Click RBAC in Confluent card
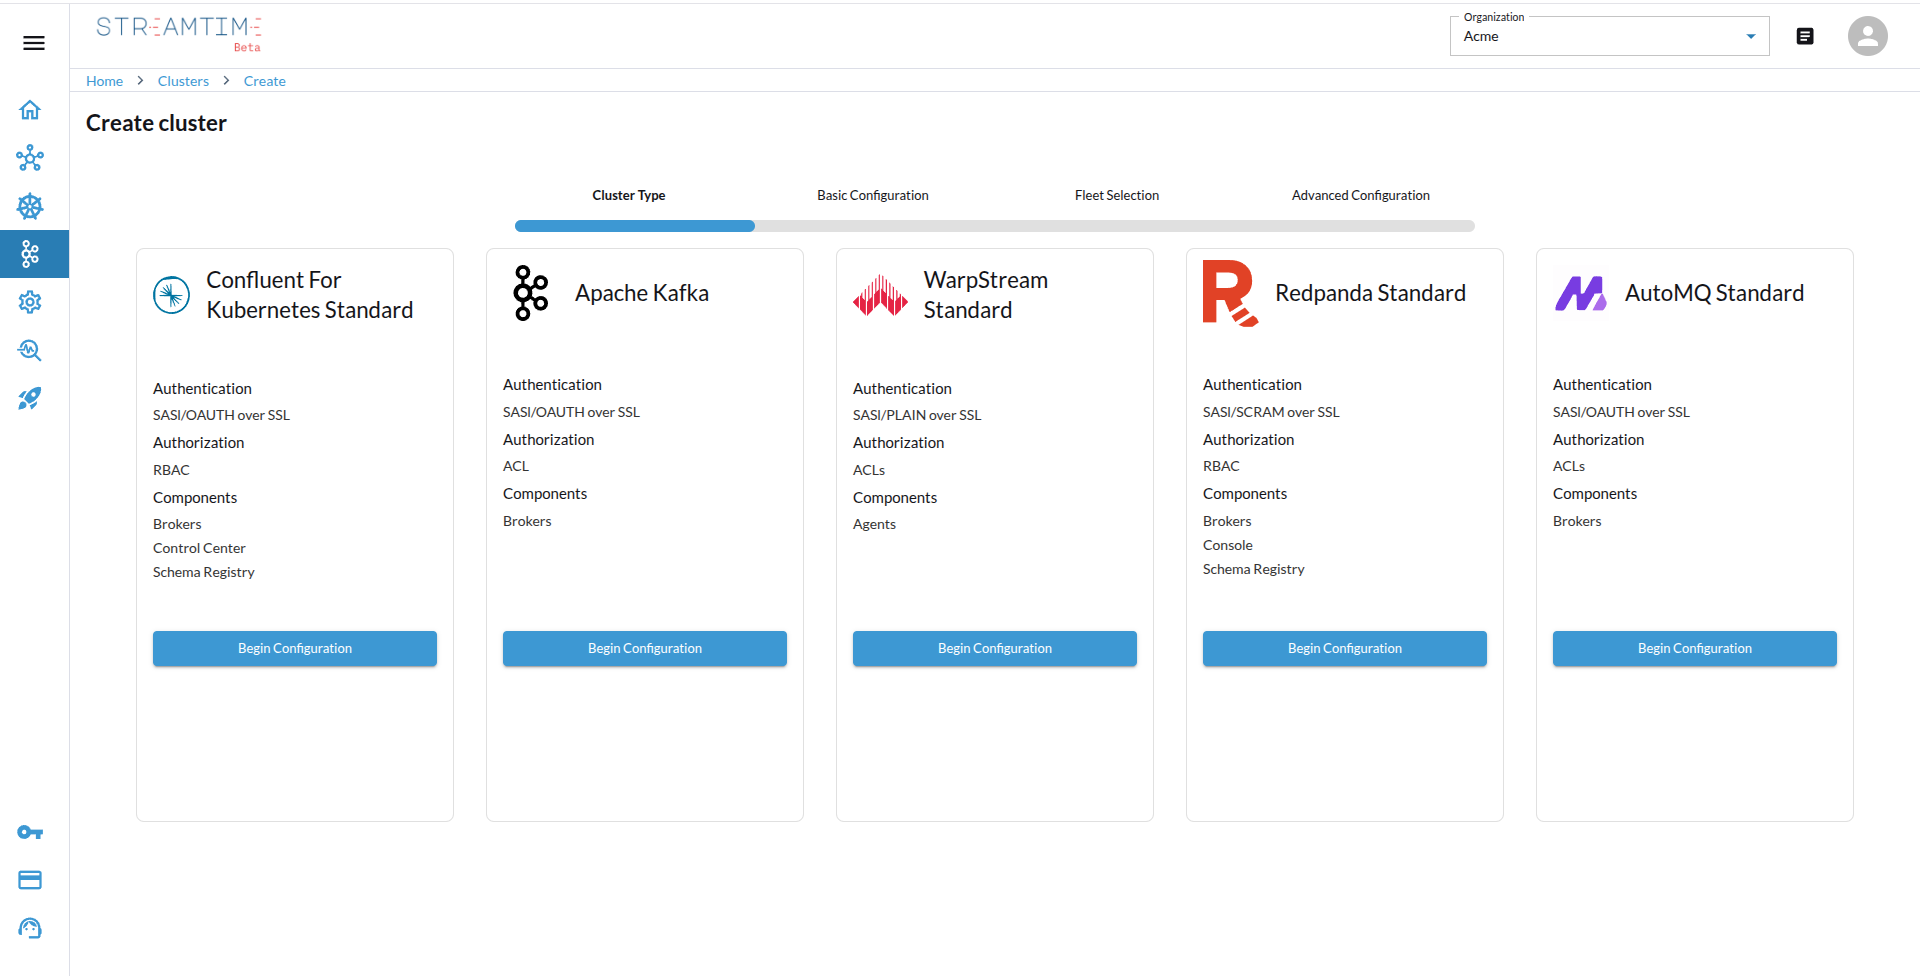The width and height of the screenshot is (1920, 976). tap(171, 470)
